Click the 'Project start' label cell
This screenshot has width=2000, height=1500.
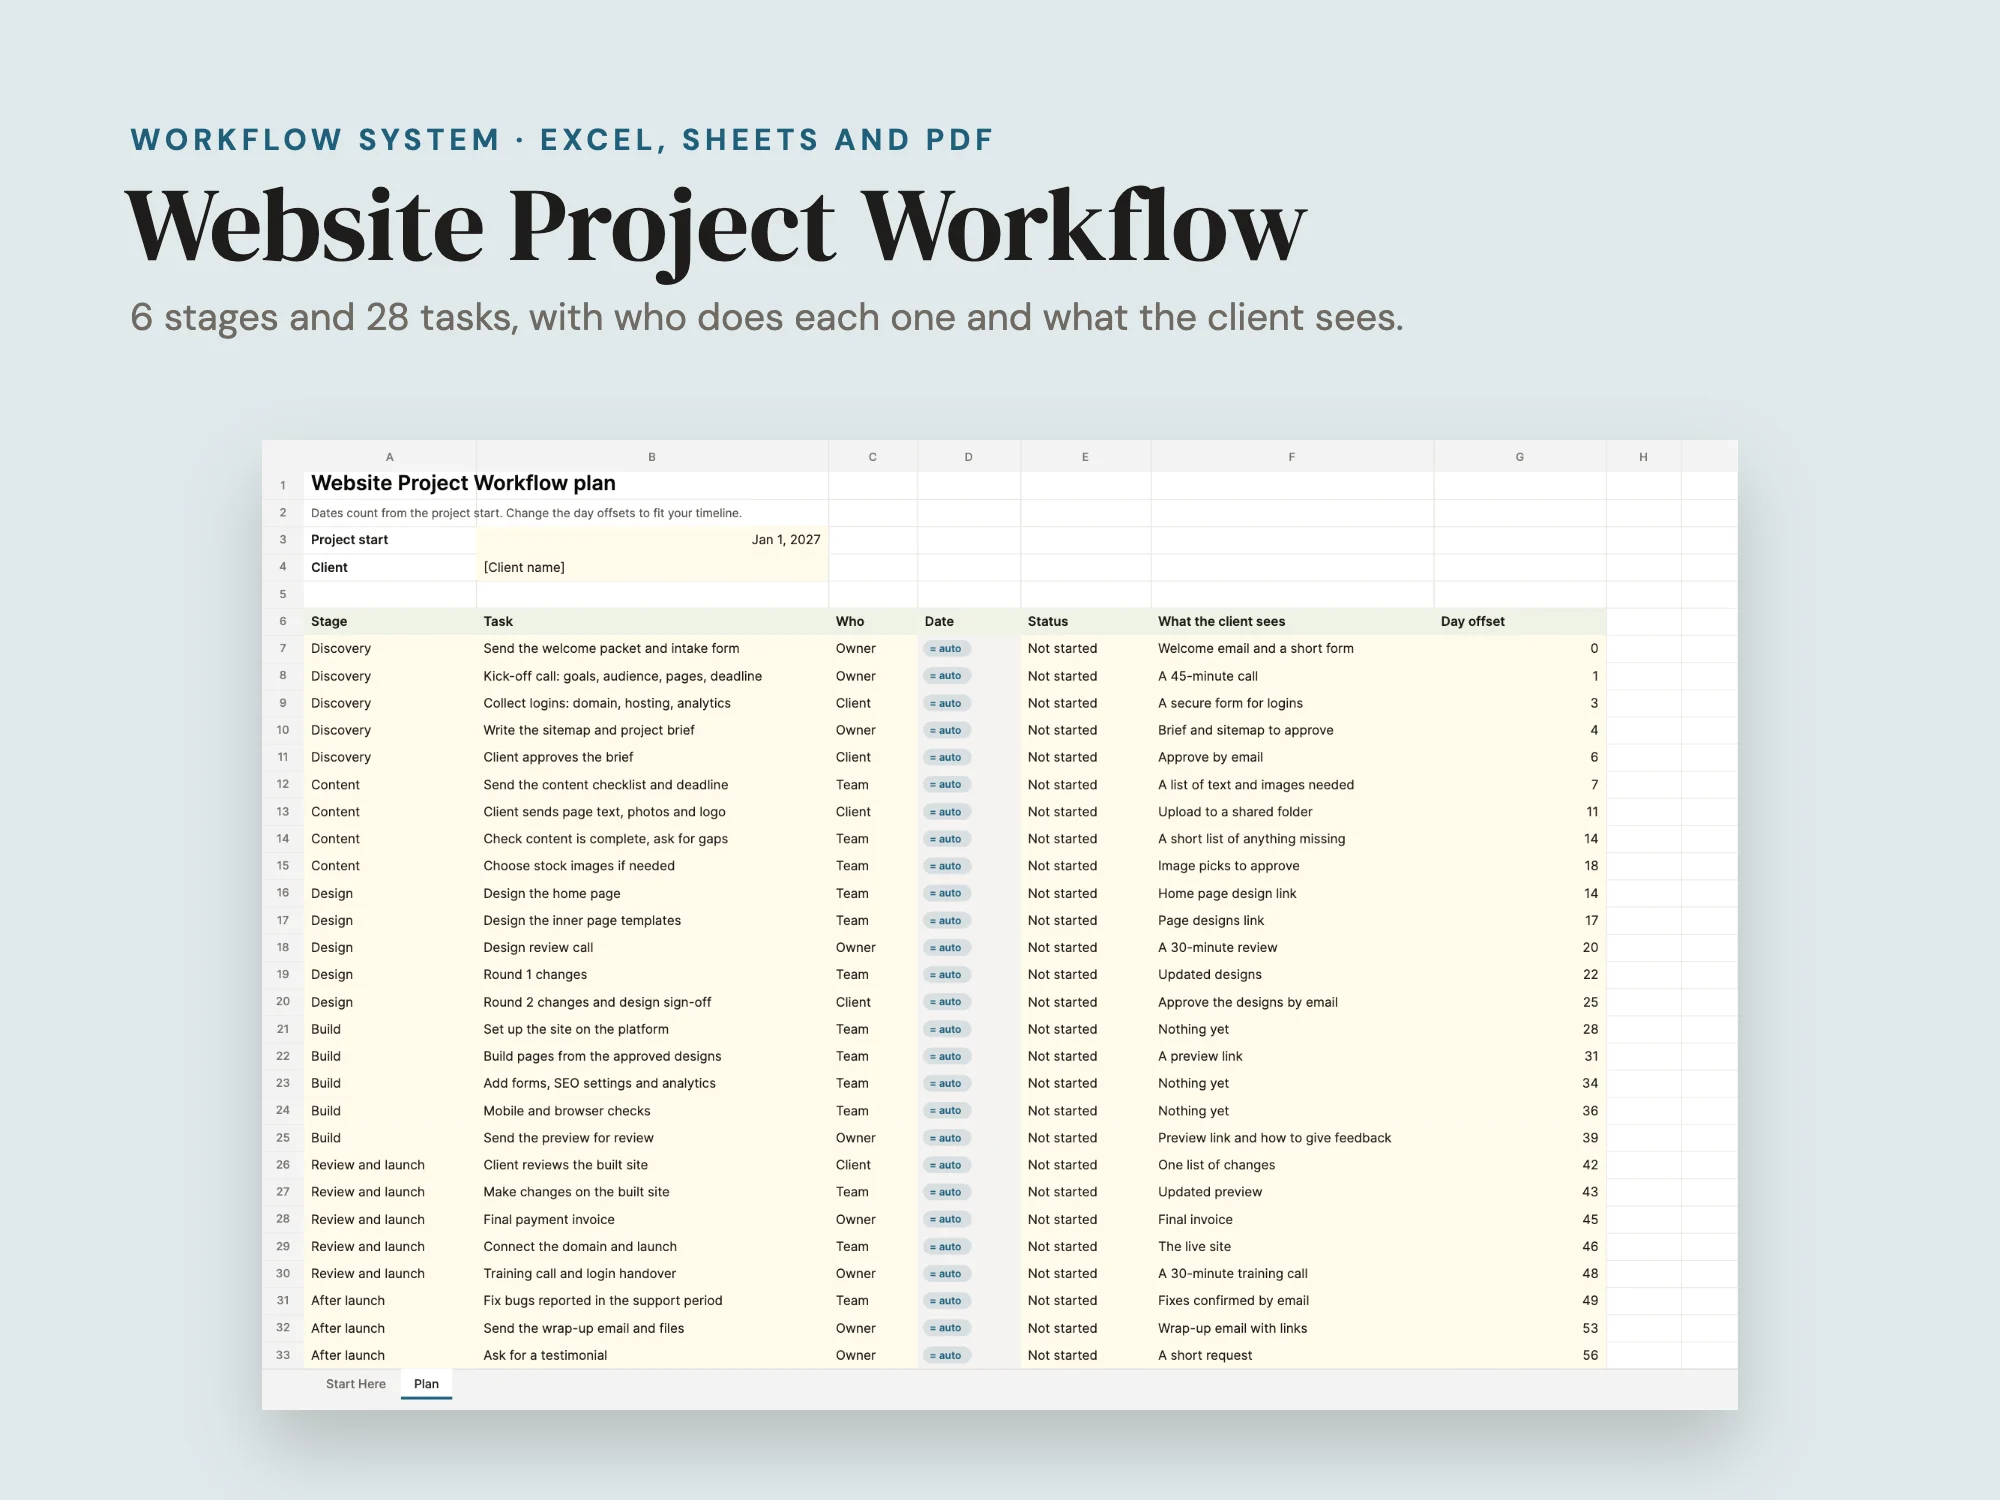[x=390, y=540]
